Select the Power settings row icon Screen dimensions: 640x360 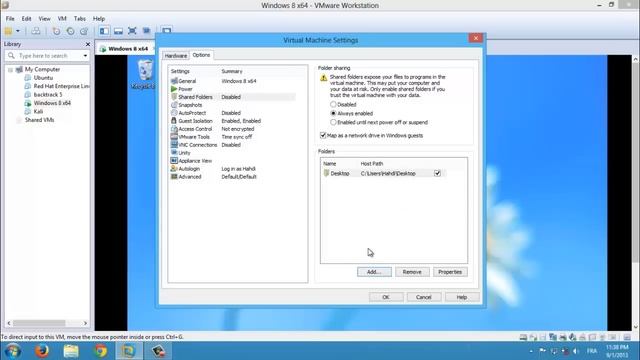(174, 89)
